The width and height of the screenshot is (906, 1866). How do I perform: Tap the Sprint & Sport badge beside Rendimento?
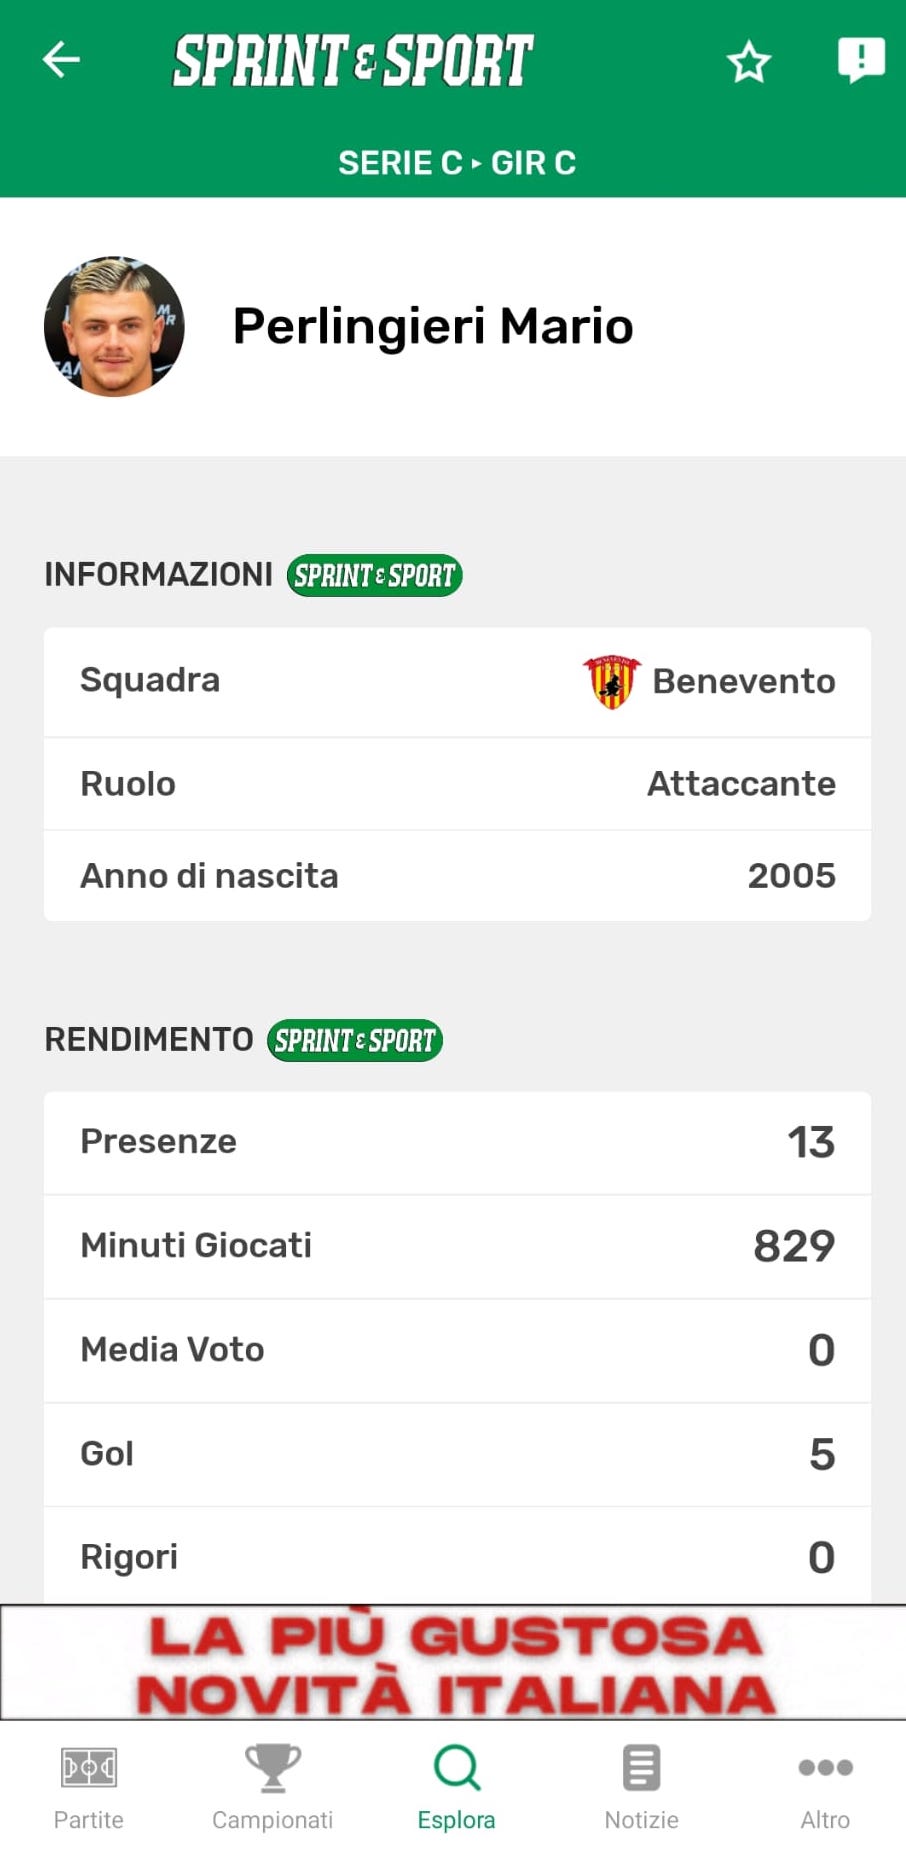[354, 1040]
